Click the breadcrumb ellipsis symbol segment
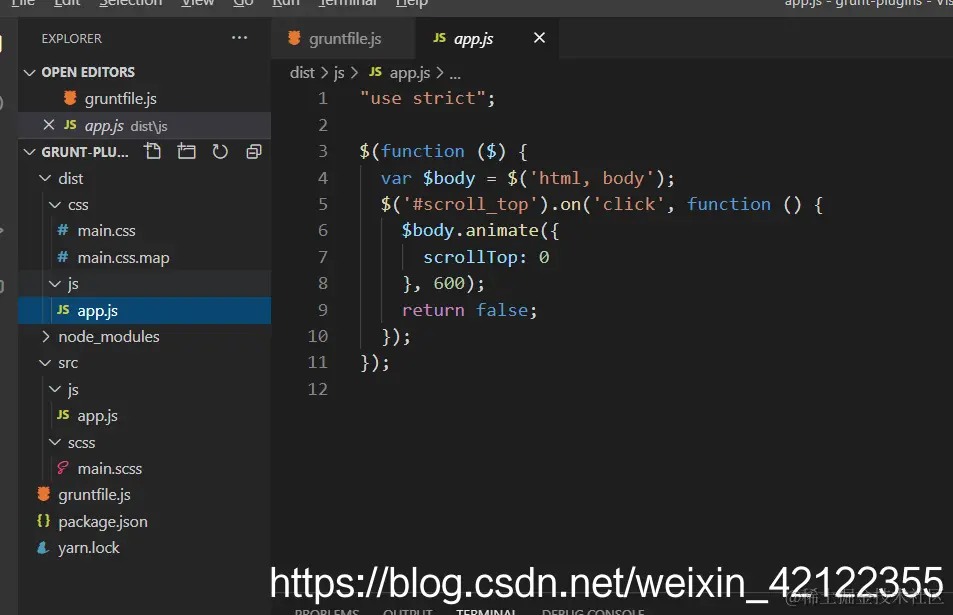This screenshot has width=953, height=615. (455, 74)
